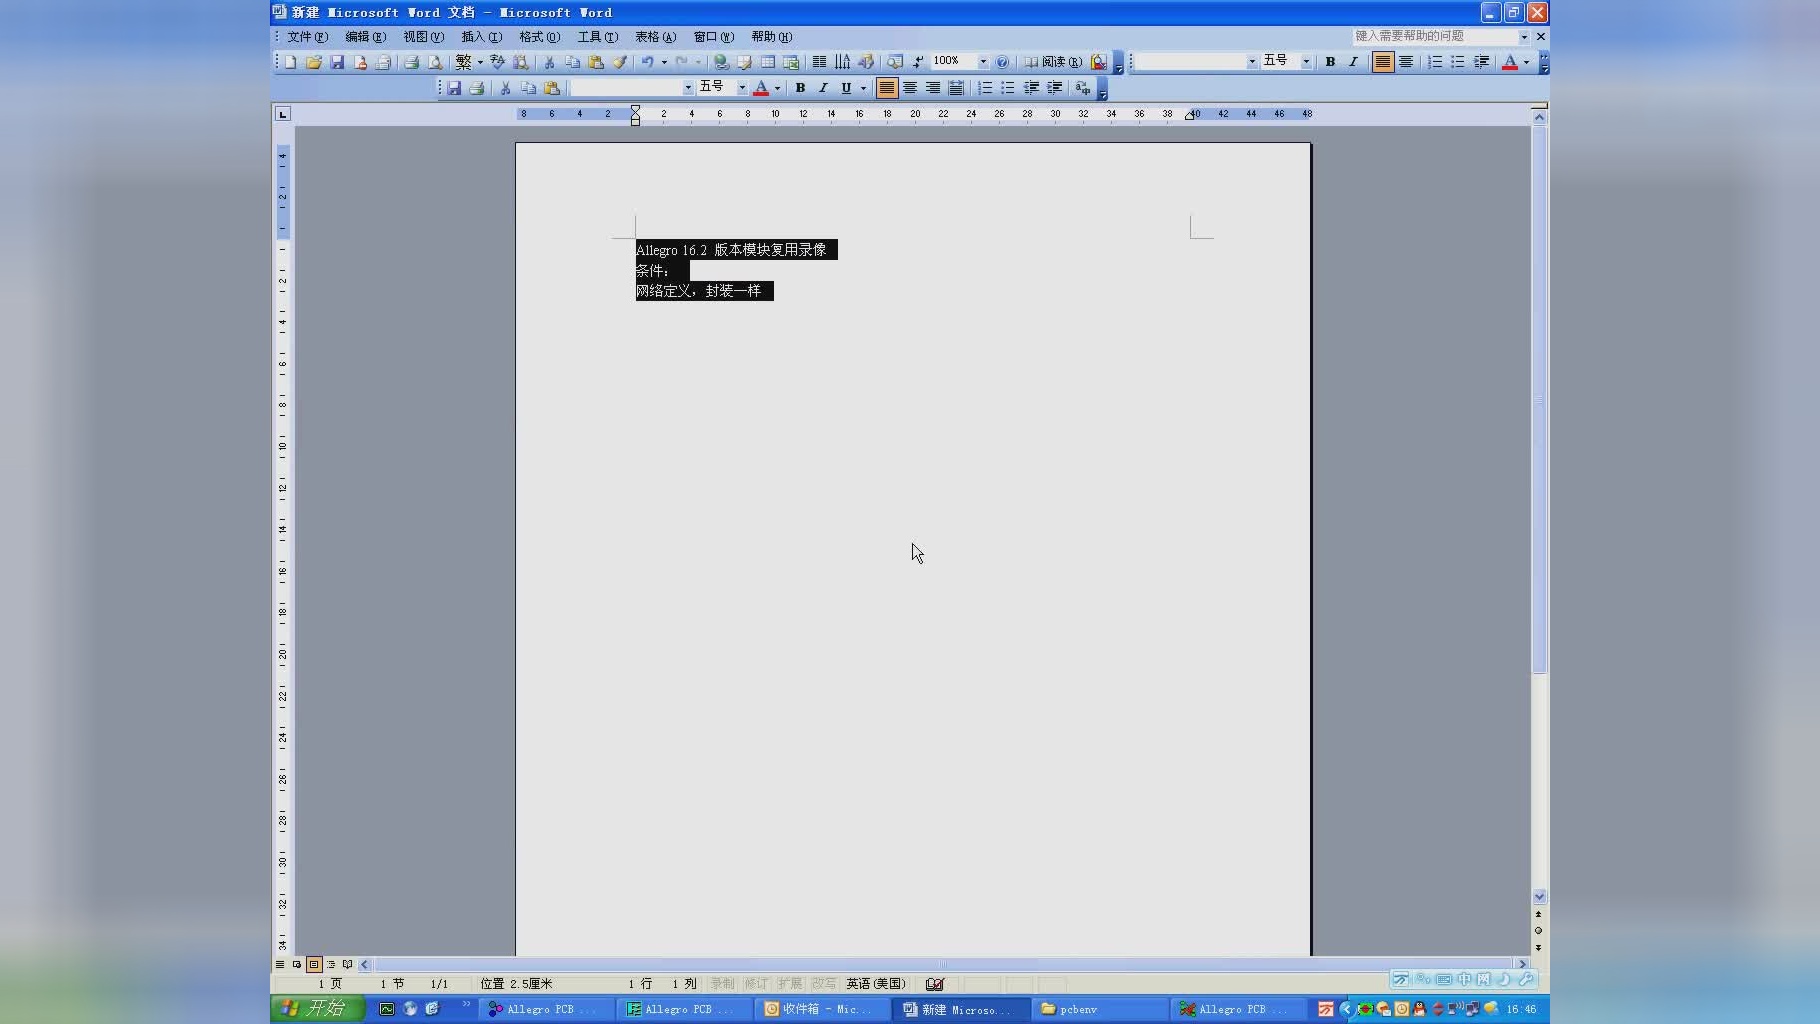Toggle show/hide formatting marks

pos(918,62)
